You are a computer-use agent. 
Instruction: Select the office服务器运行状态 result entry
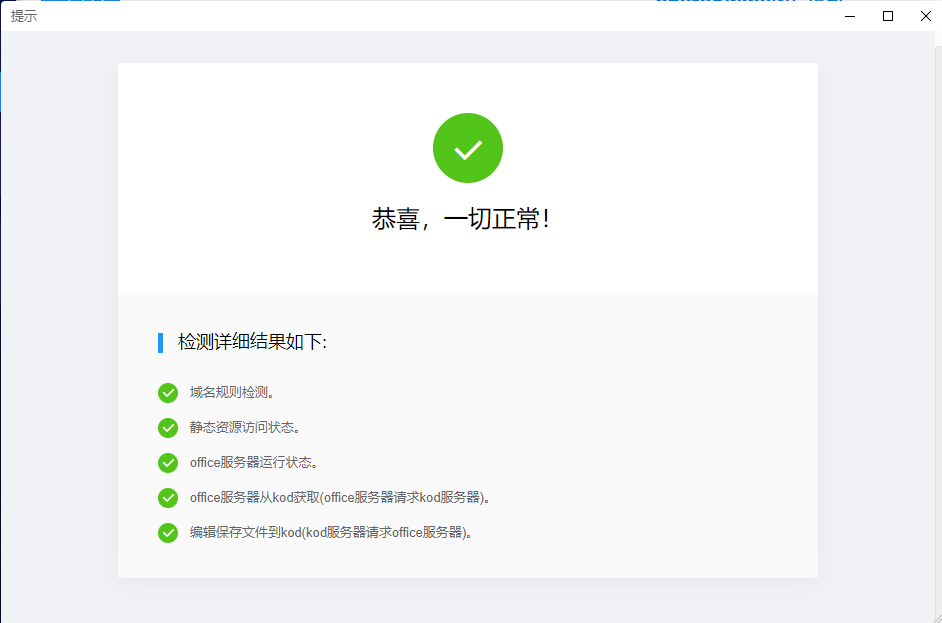click(253, 462)
